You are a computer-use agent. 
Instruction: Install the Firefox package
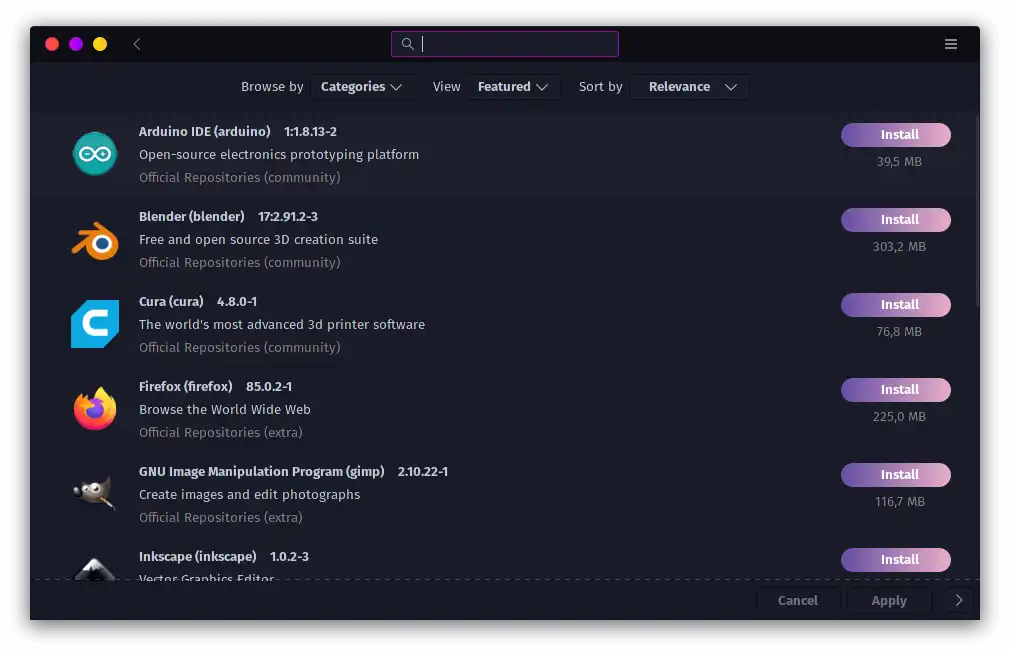896,390
